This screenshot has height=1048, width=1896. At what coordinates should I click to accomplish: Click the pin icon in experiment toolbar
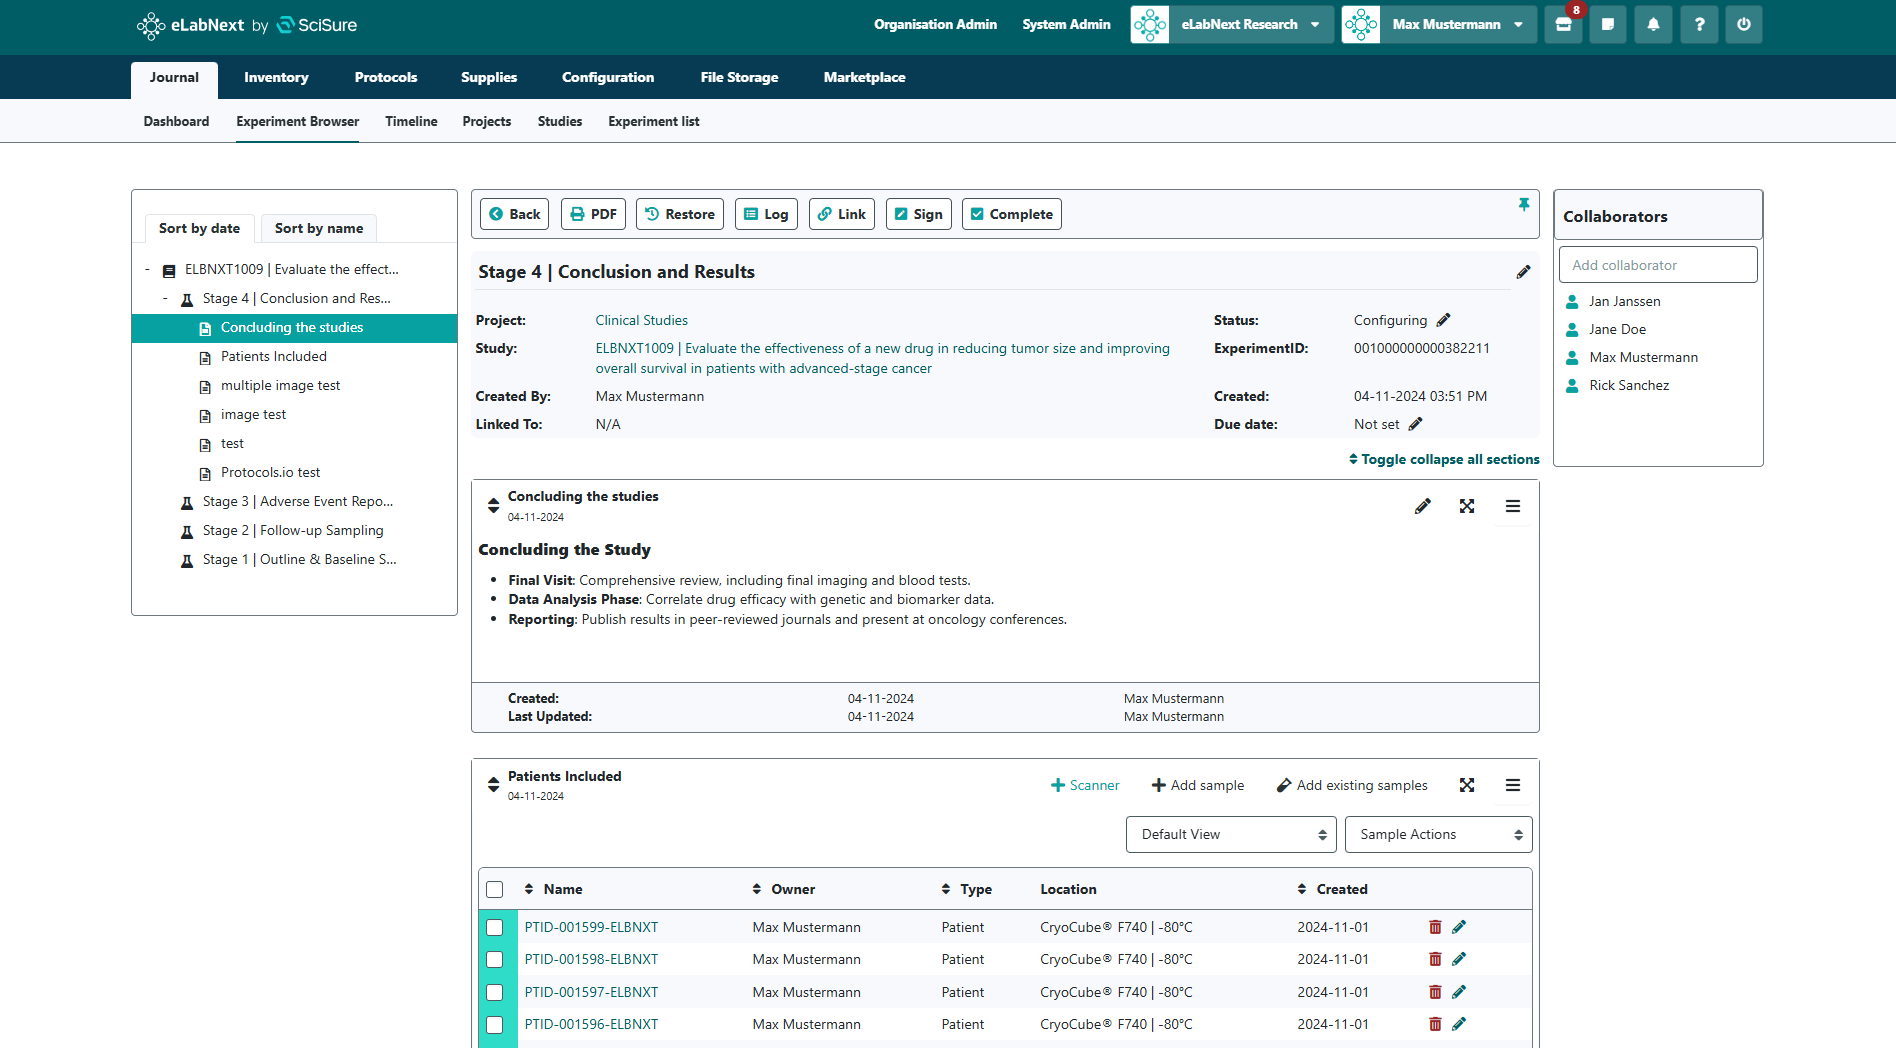pyautogui.click(x=1523, y=205)
